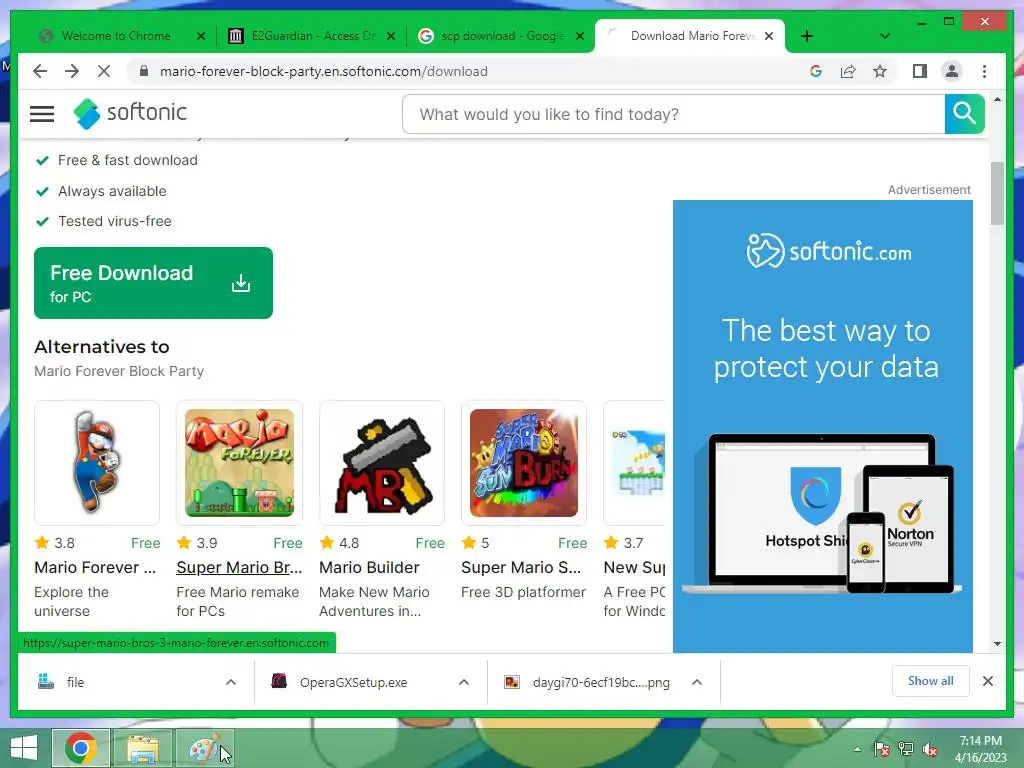Open a new tab

(x=807, y=36)
